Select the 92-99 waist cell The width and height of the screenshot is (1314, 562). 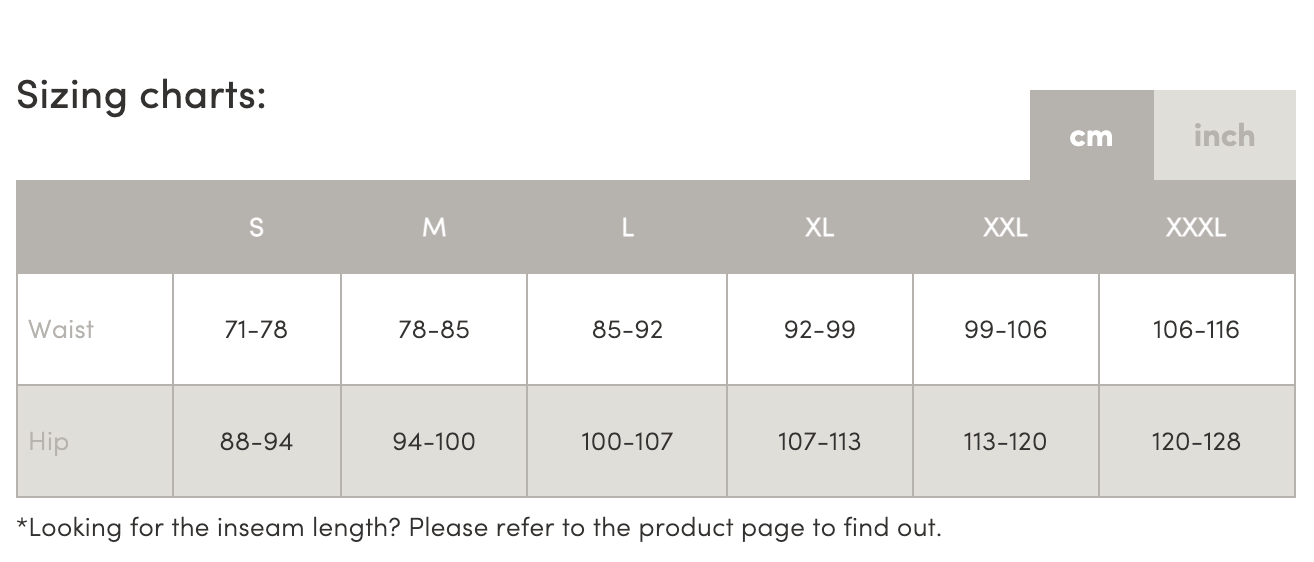point(819,330)
